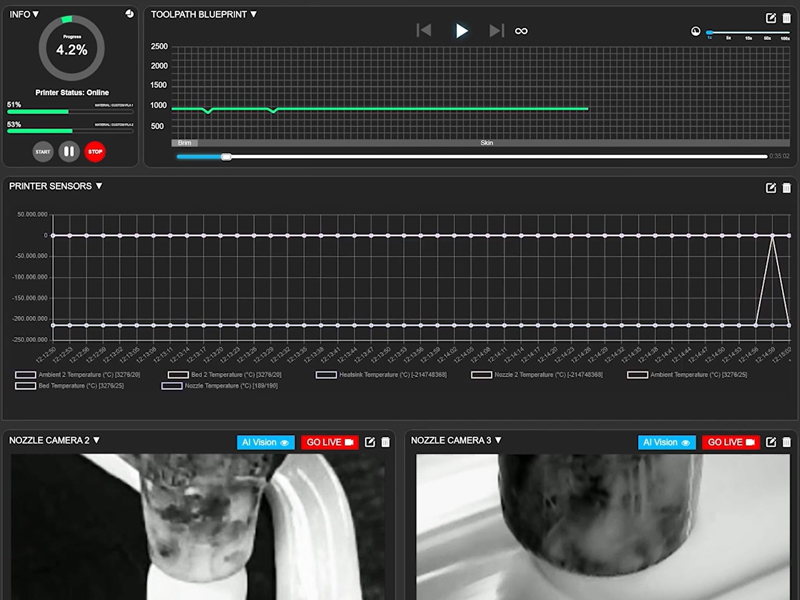Toggle Ambient 2 Temperature legend series
The height and width of the screenshot is (600, 800).
click(x=27, y=375)
